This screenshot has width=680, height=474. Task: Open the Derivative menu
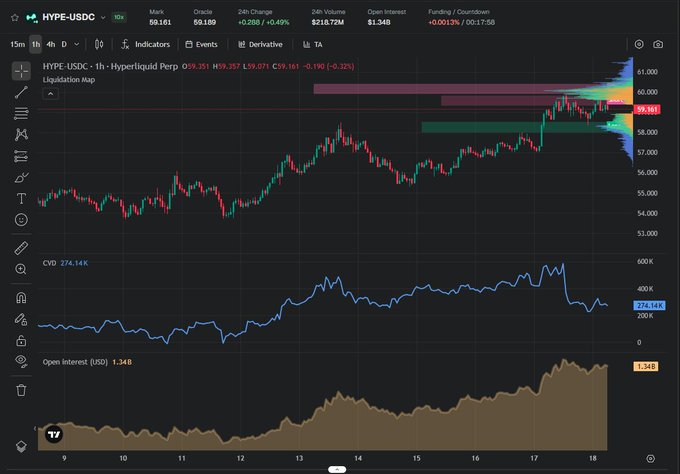(260, 44)
